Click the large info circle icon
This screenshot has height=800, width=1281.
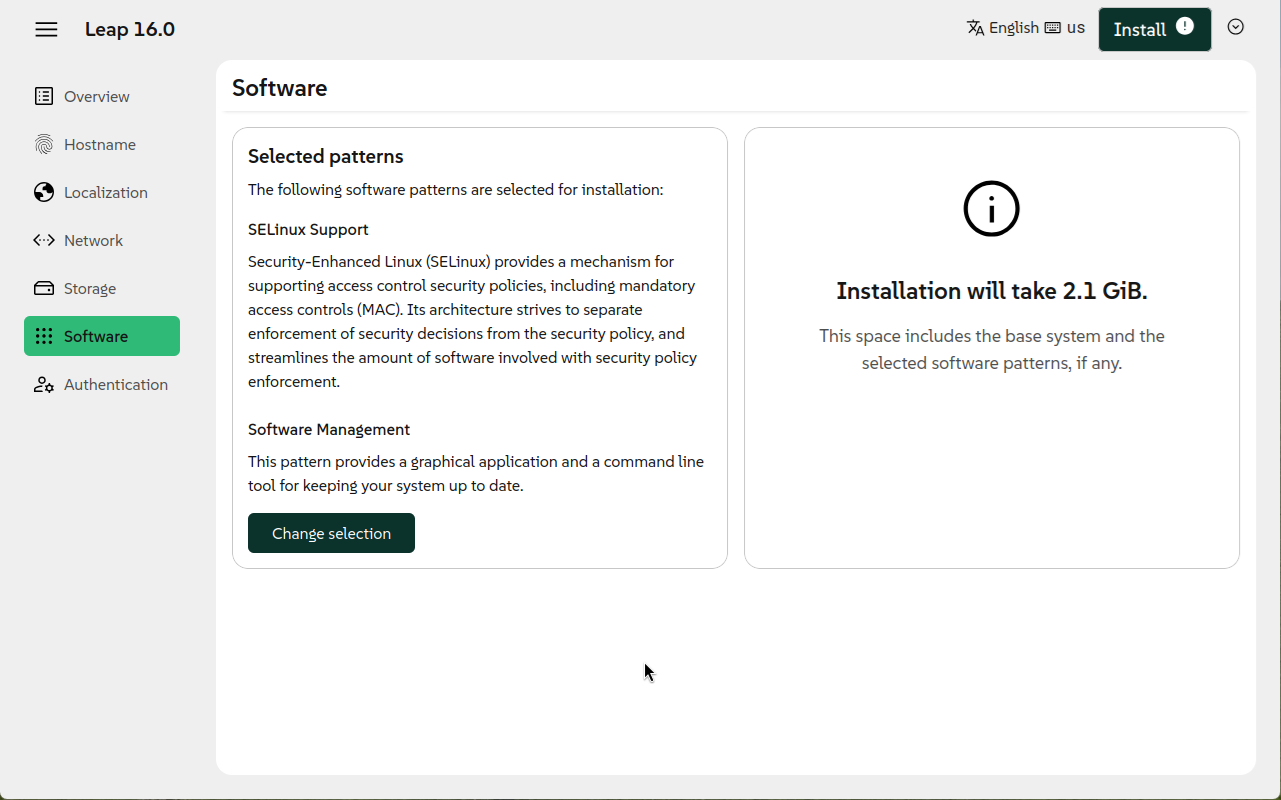(x=991, y=209)
